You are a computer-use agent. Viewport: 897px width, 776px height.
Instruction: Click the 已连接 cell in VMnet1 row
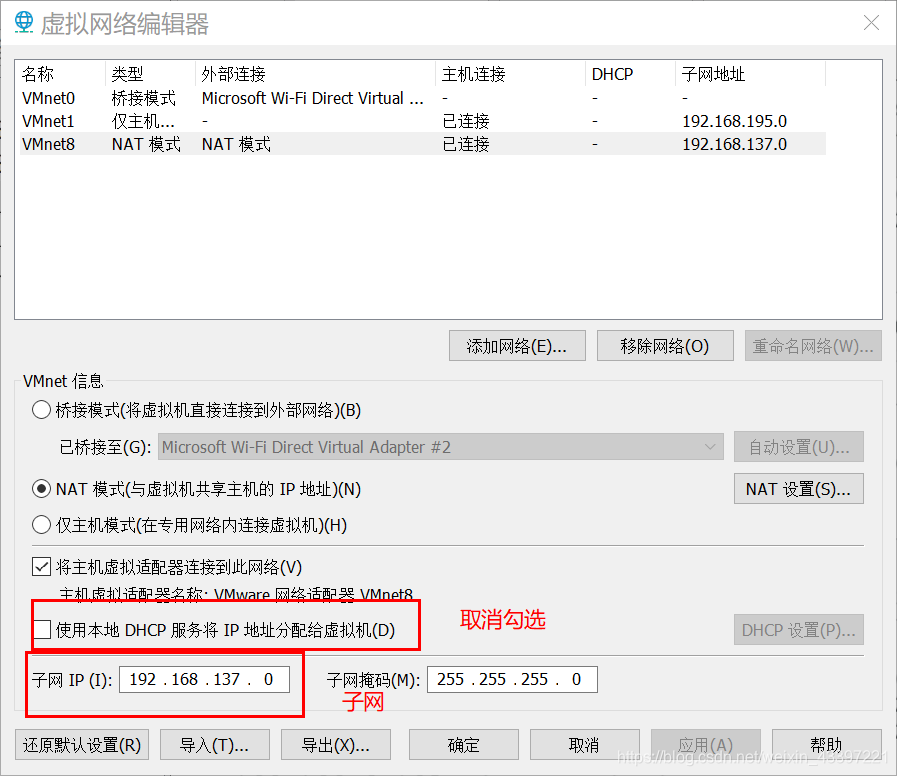466,121
